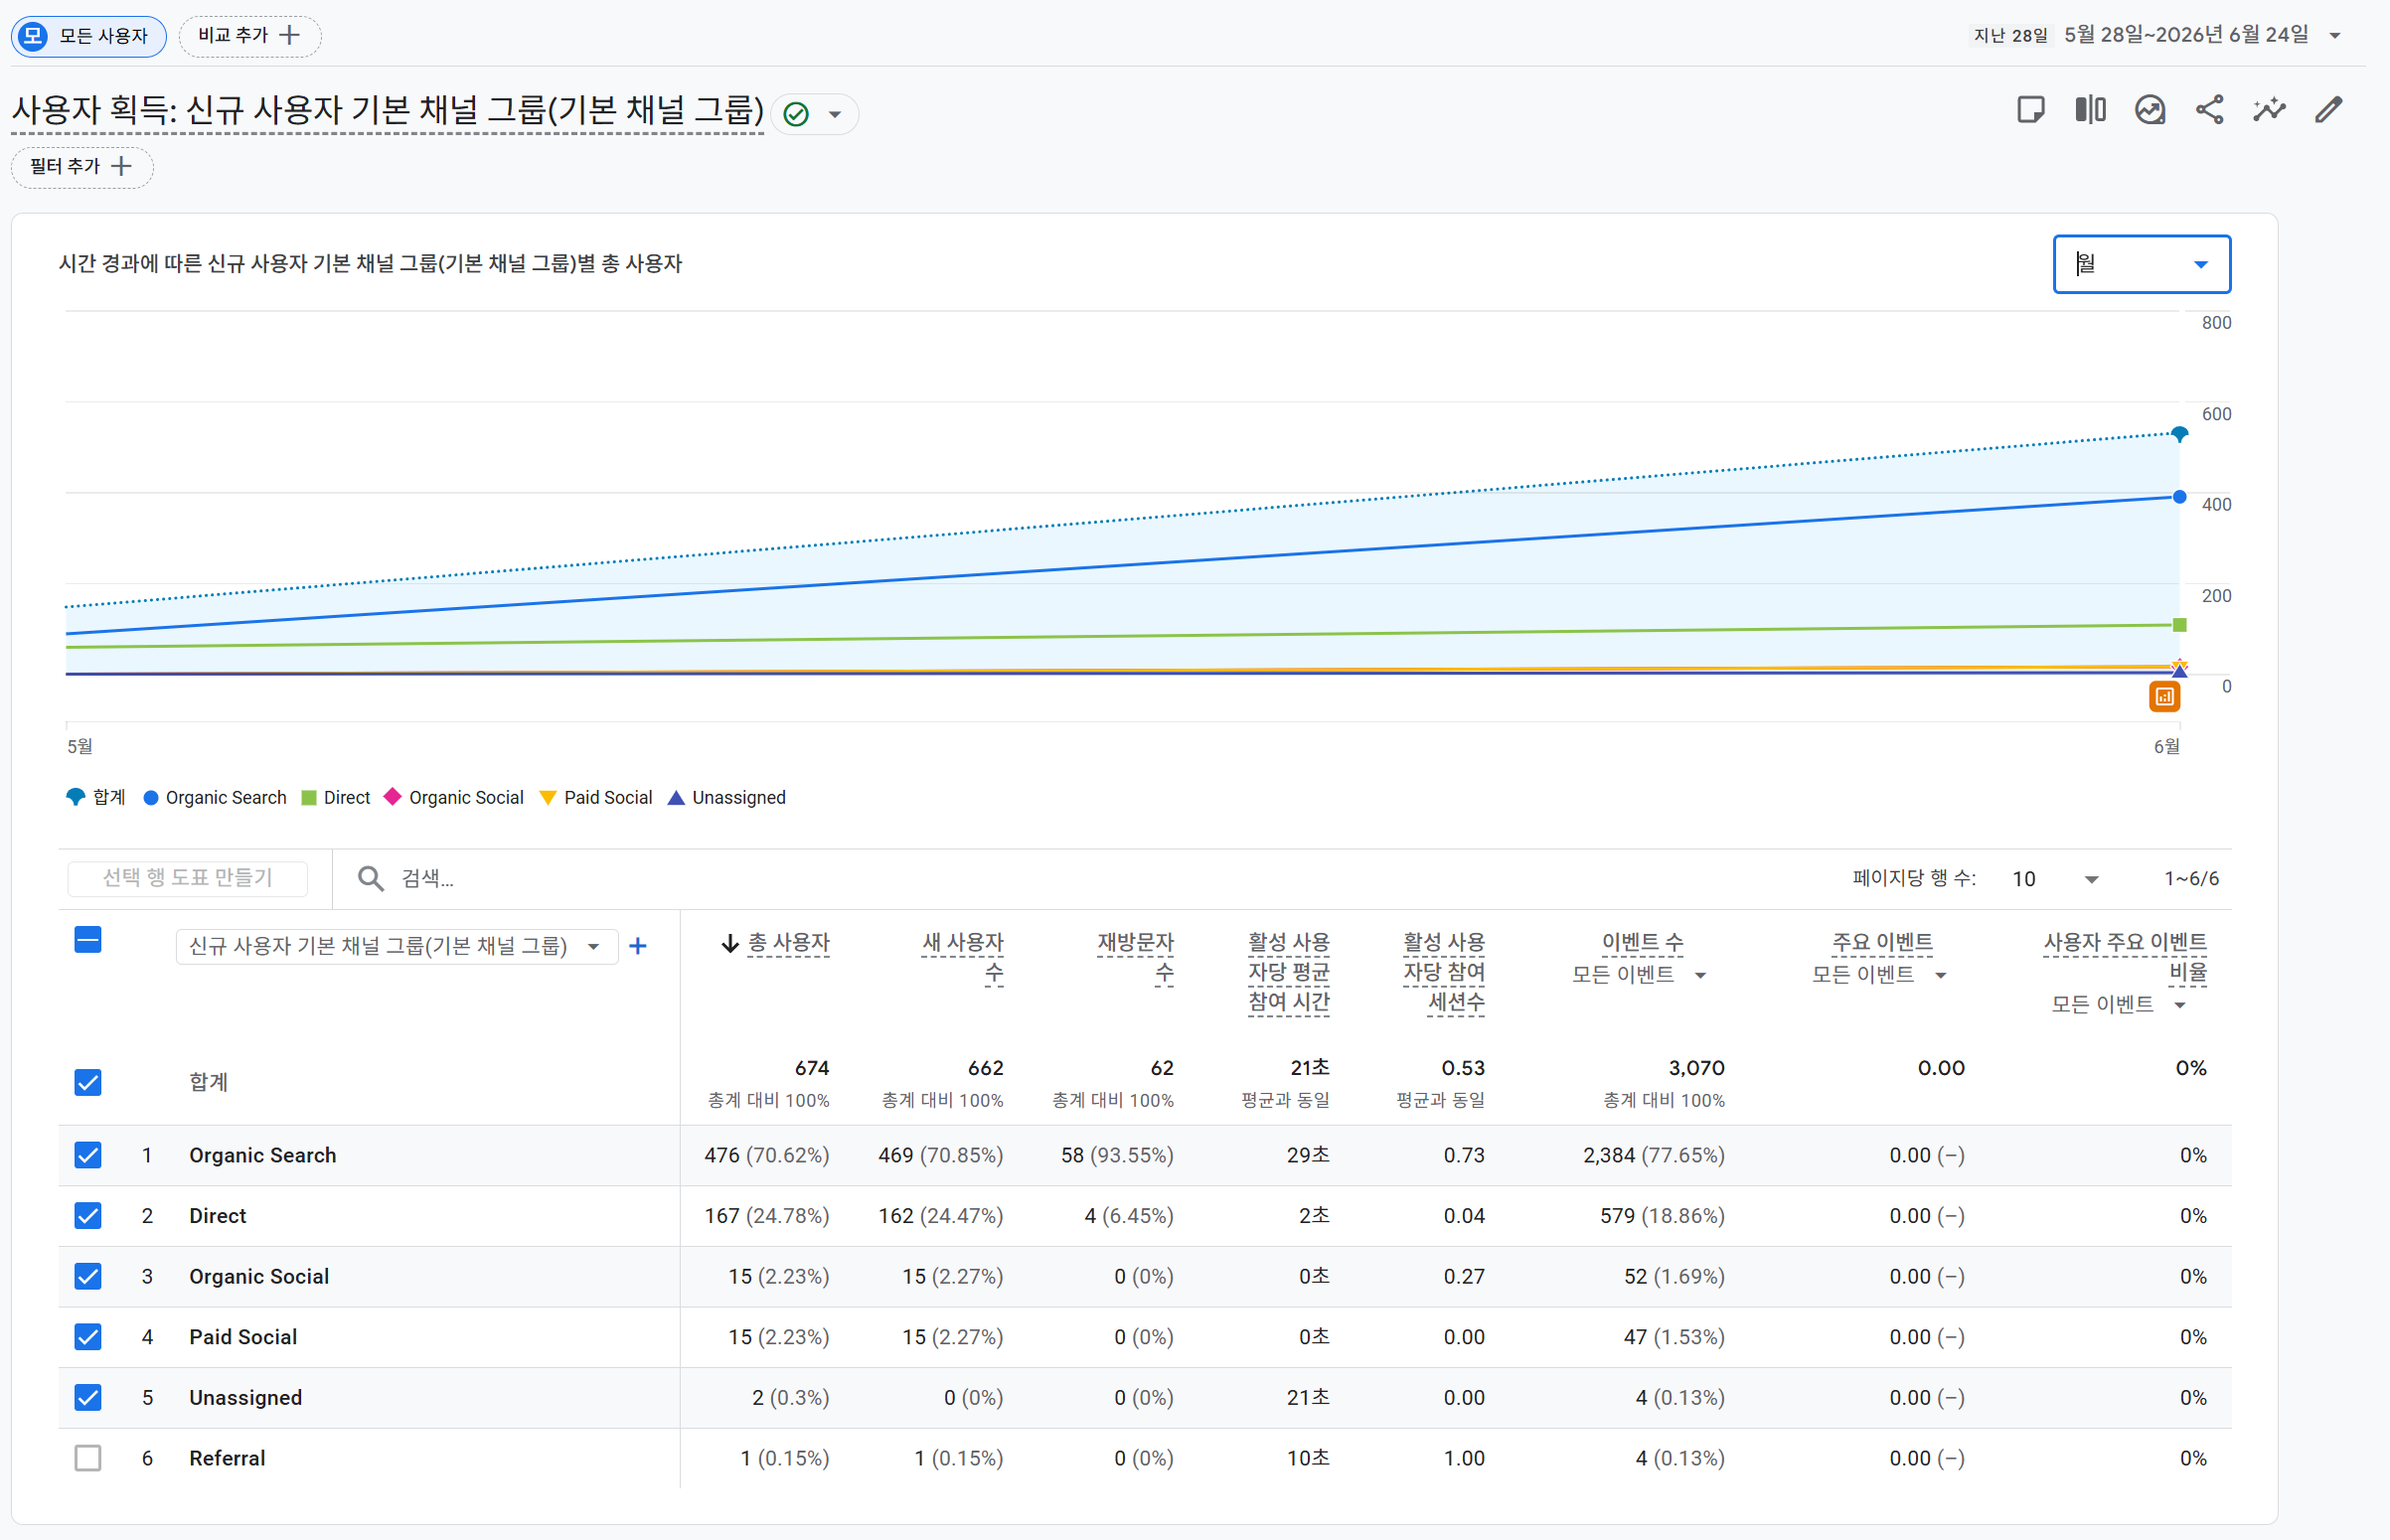Image resolution: width=2390 pixels, height=1540 pixels.
Task: Open the Insights trend icon
Action: tap(2150, 110)
